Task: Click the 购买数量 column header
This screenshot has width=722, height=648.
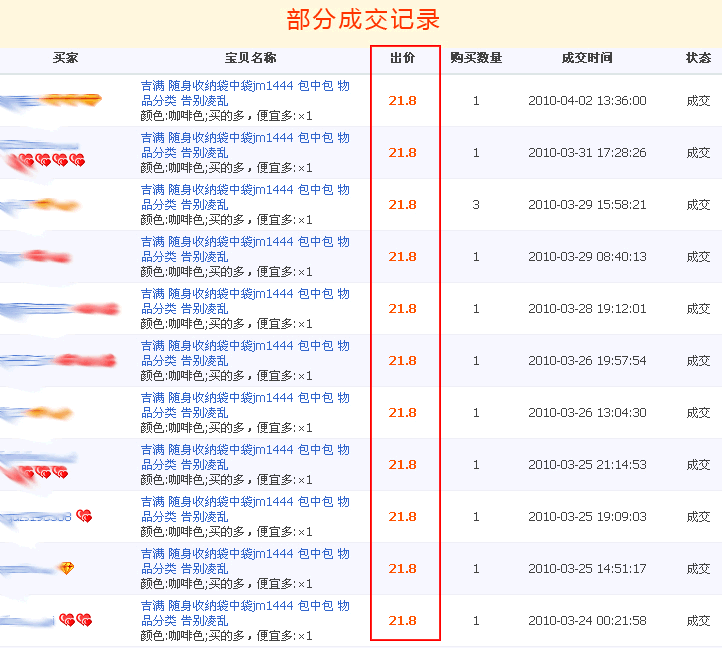Action: pyautogui.click(x=476, y=58)
